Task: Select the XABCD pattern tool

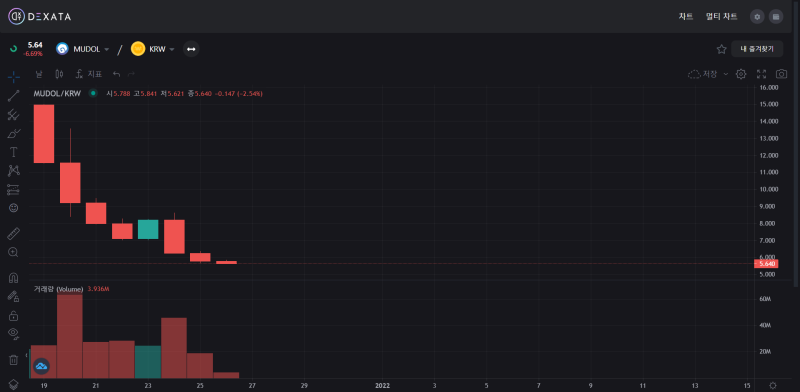Action: click(14, 171)
